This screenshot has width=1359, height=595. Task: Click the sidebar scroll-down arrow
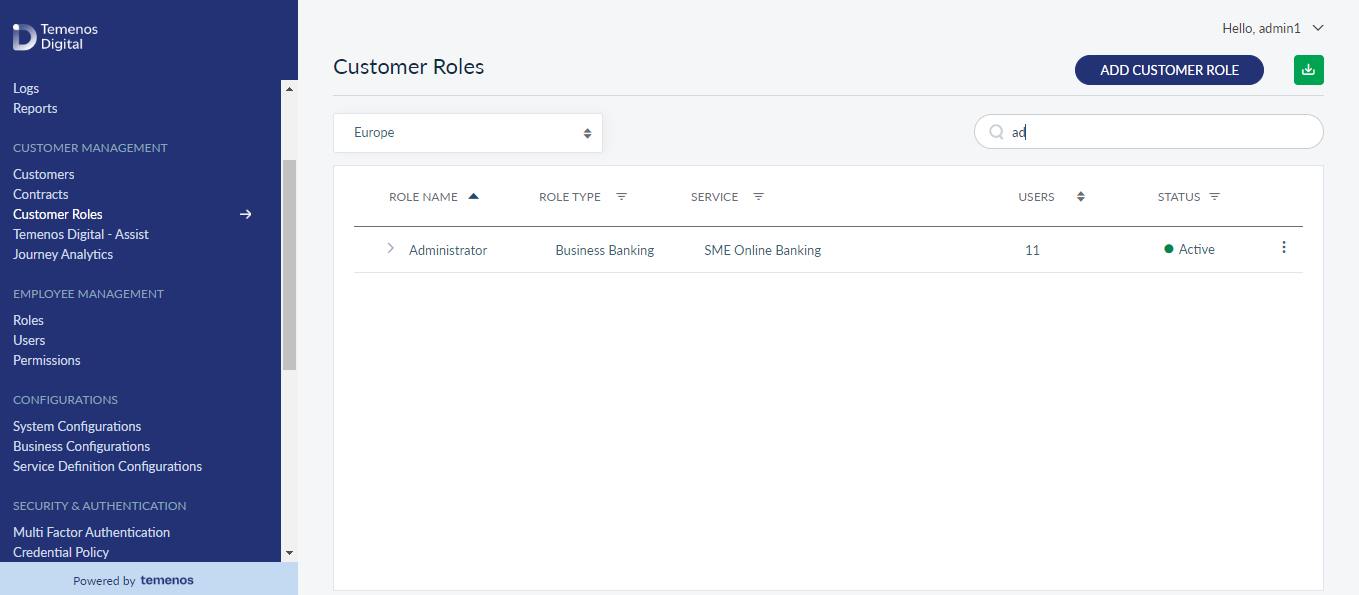click(x=290, y=552)
